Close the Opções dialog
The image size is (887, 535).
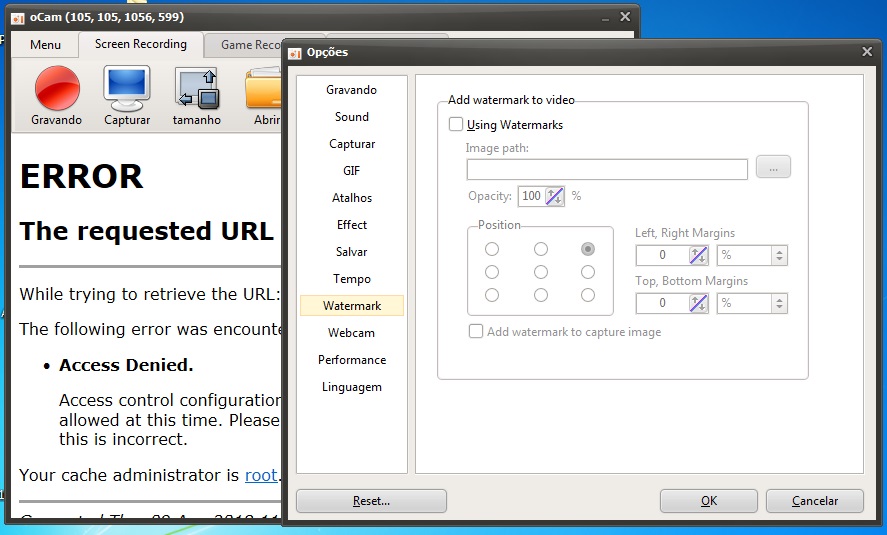point(867,52)
